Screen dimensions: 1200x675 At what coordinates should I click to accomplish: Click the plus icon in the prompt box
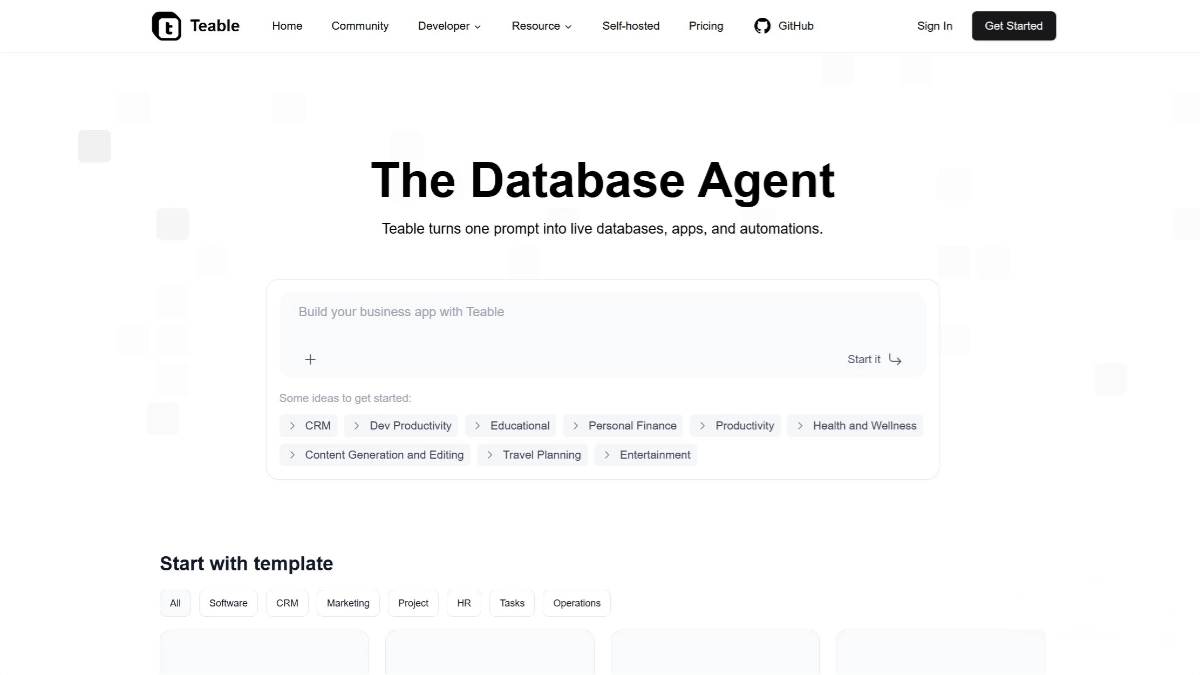[x=310, y=359]
